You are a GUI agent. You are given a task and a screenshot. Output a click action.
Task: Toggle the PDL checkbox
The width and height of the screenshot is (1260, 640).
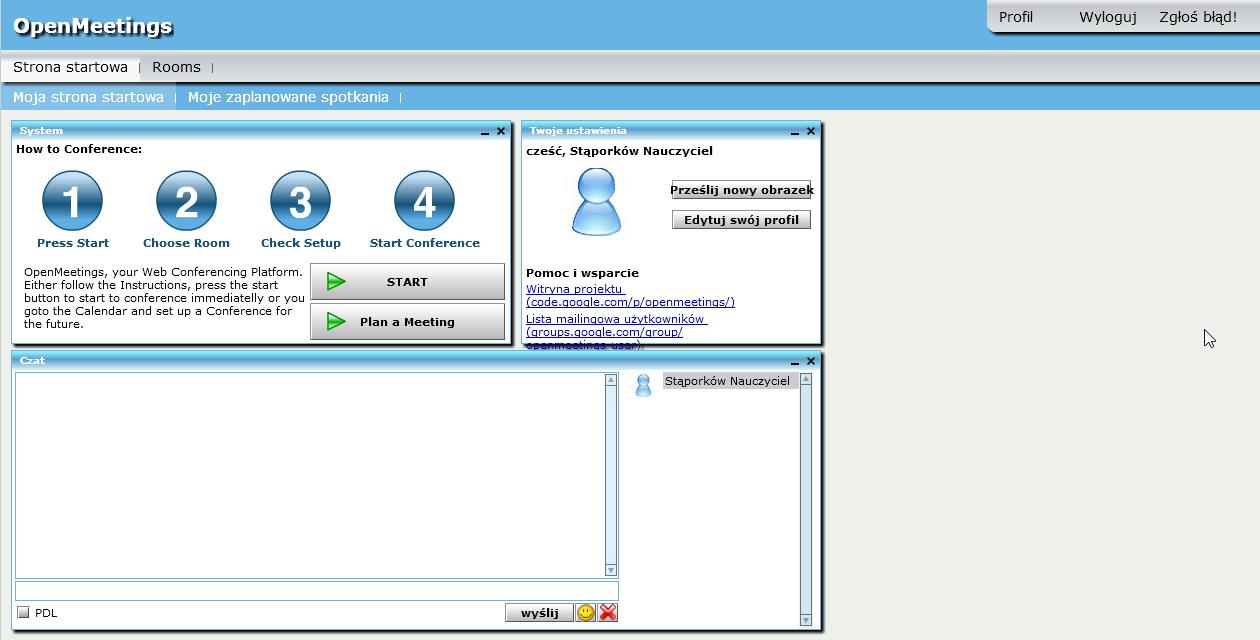(x=23, y=613)
